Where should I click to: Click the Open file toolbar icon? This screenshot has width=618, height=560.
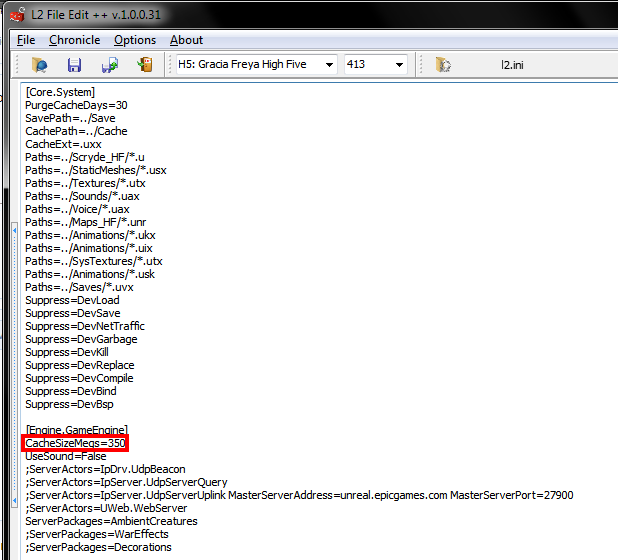[x=40, y=65]
